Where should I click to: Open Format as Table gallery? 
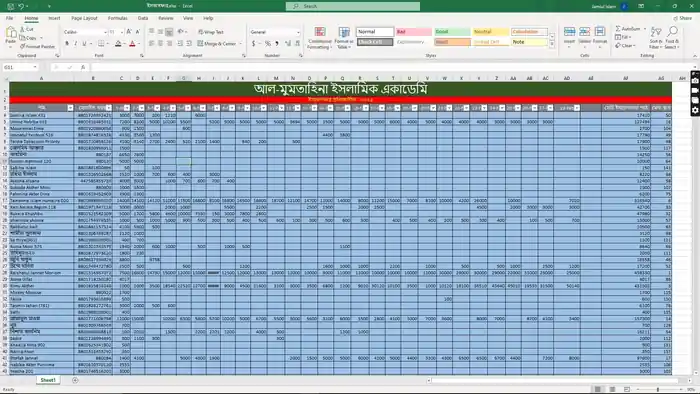344,37
